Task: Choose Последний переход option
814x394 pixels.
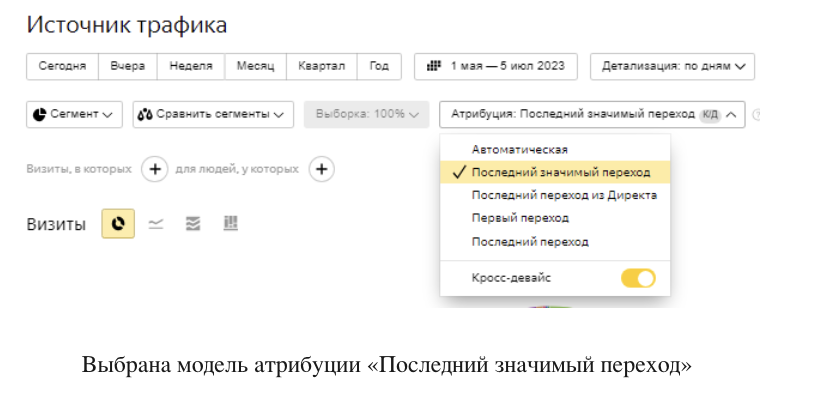Action: tap(555, 242)
